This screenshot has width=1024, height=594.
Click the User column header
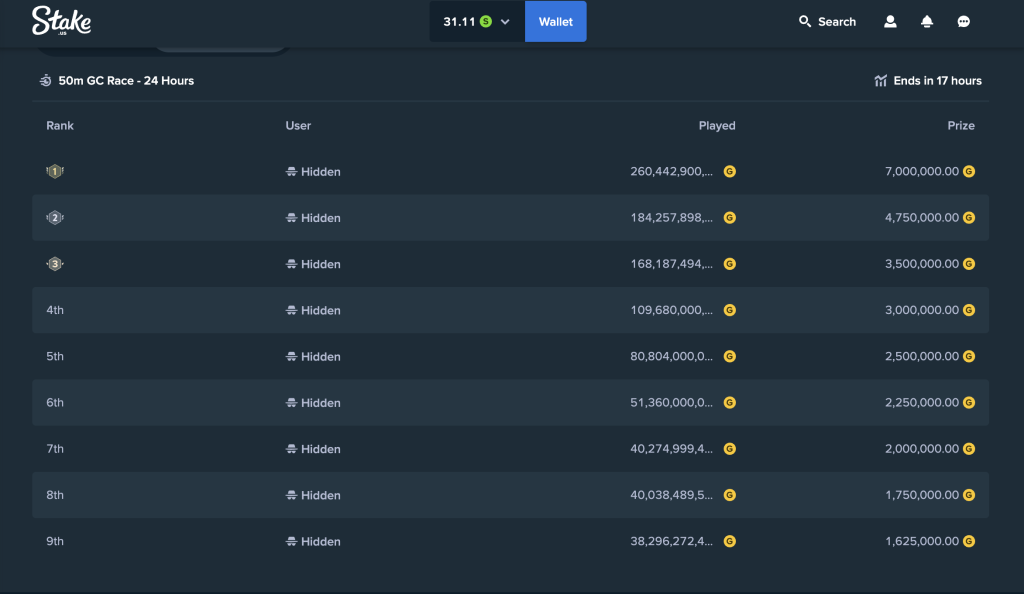[x=298, y=125]
